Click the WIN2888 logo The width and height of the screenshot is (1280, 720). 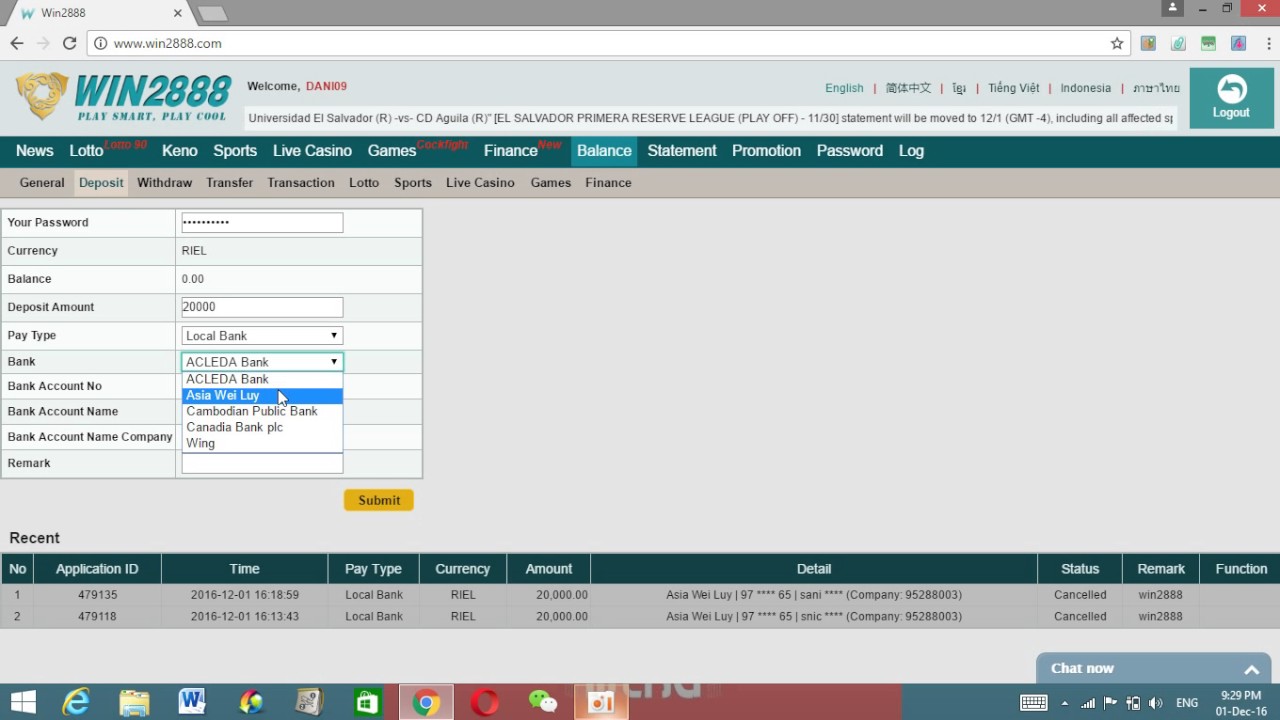(x=123, y=97)
